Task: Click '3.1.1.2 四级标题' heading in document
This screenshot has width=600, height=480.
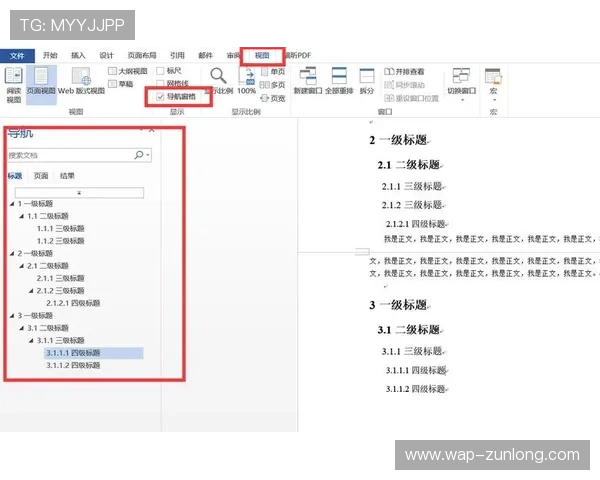Action: click(x=416, y=389)
